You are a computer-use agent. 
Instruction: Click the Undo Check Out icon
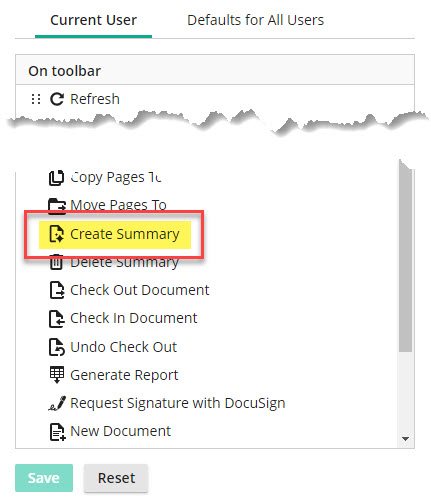coord(57,347)
